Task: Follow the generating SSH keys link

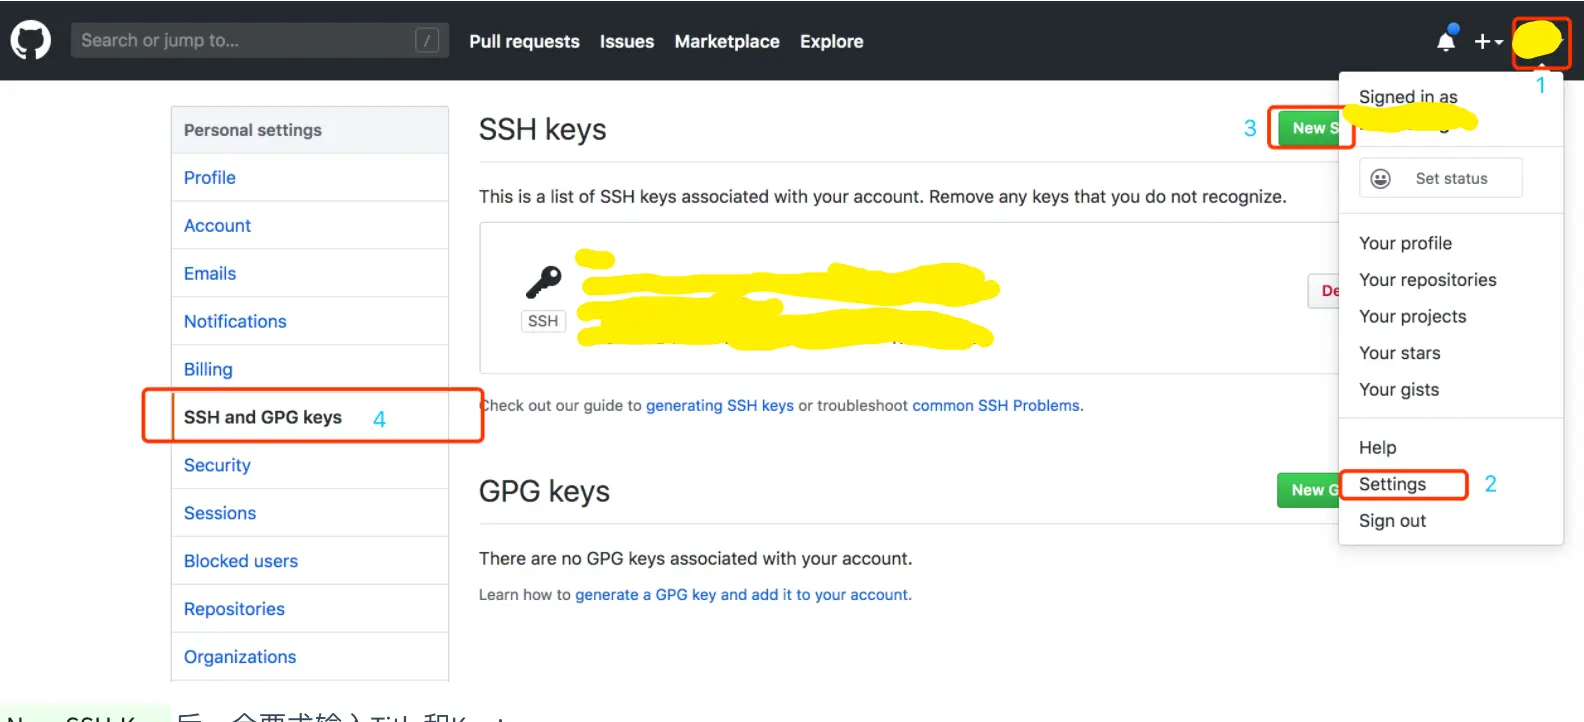Action: [720, 405]
